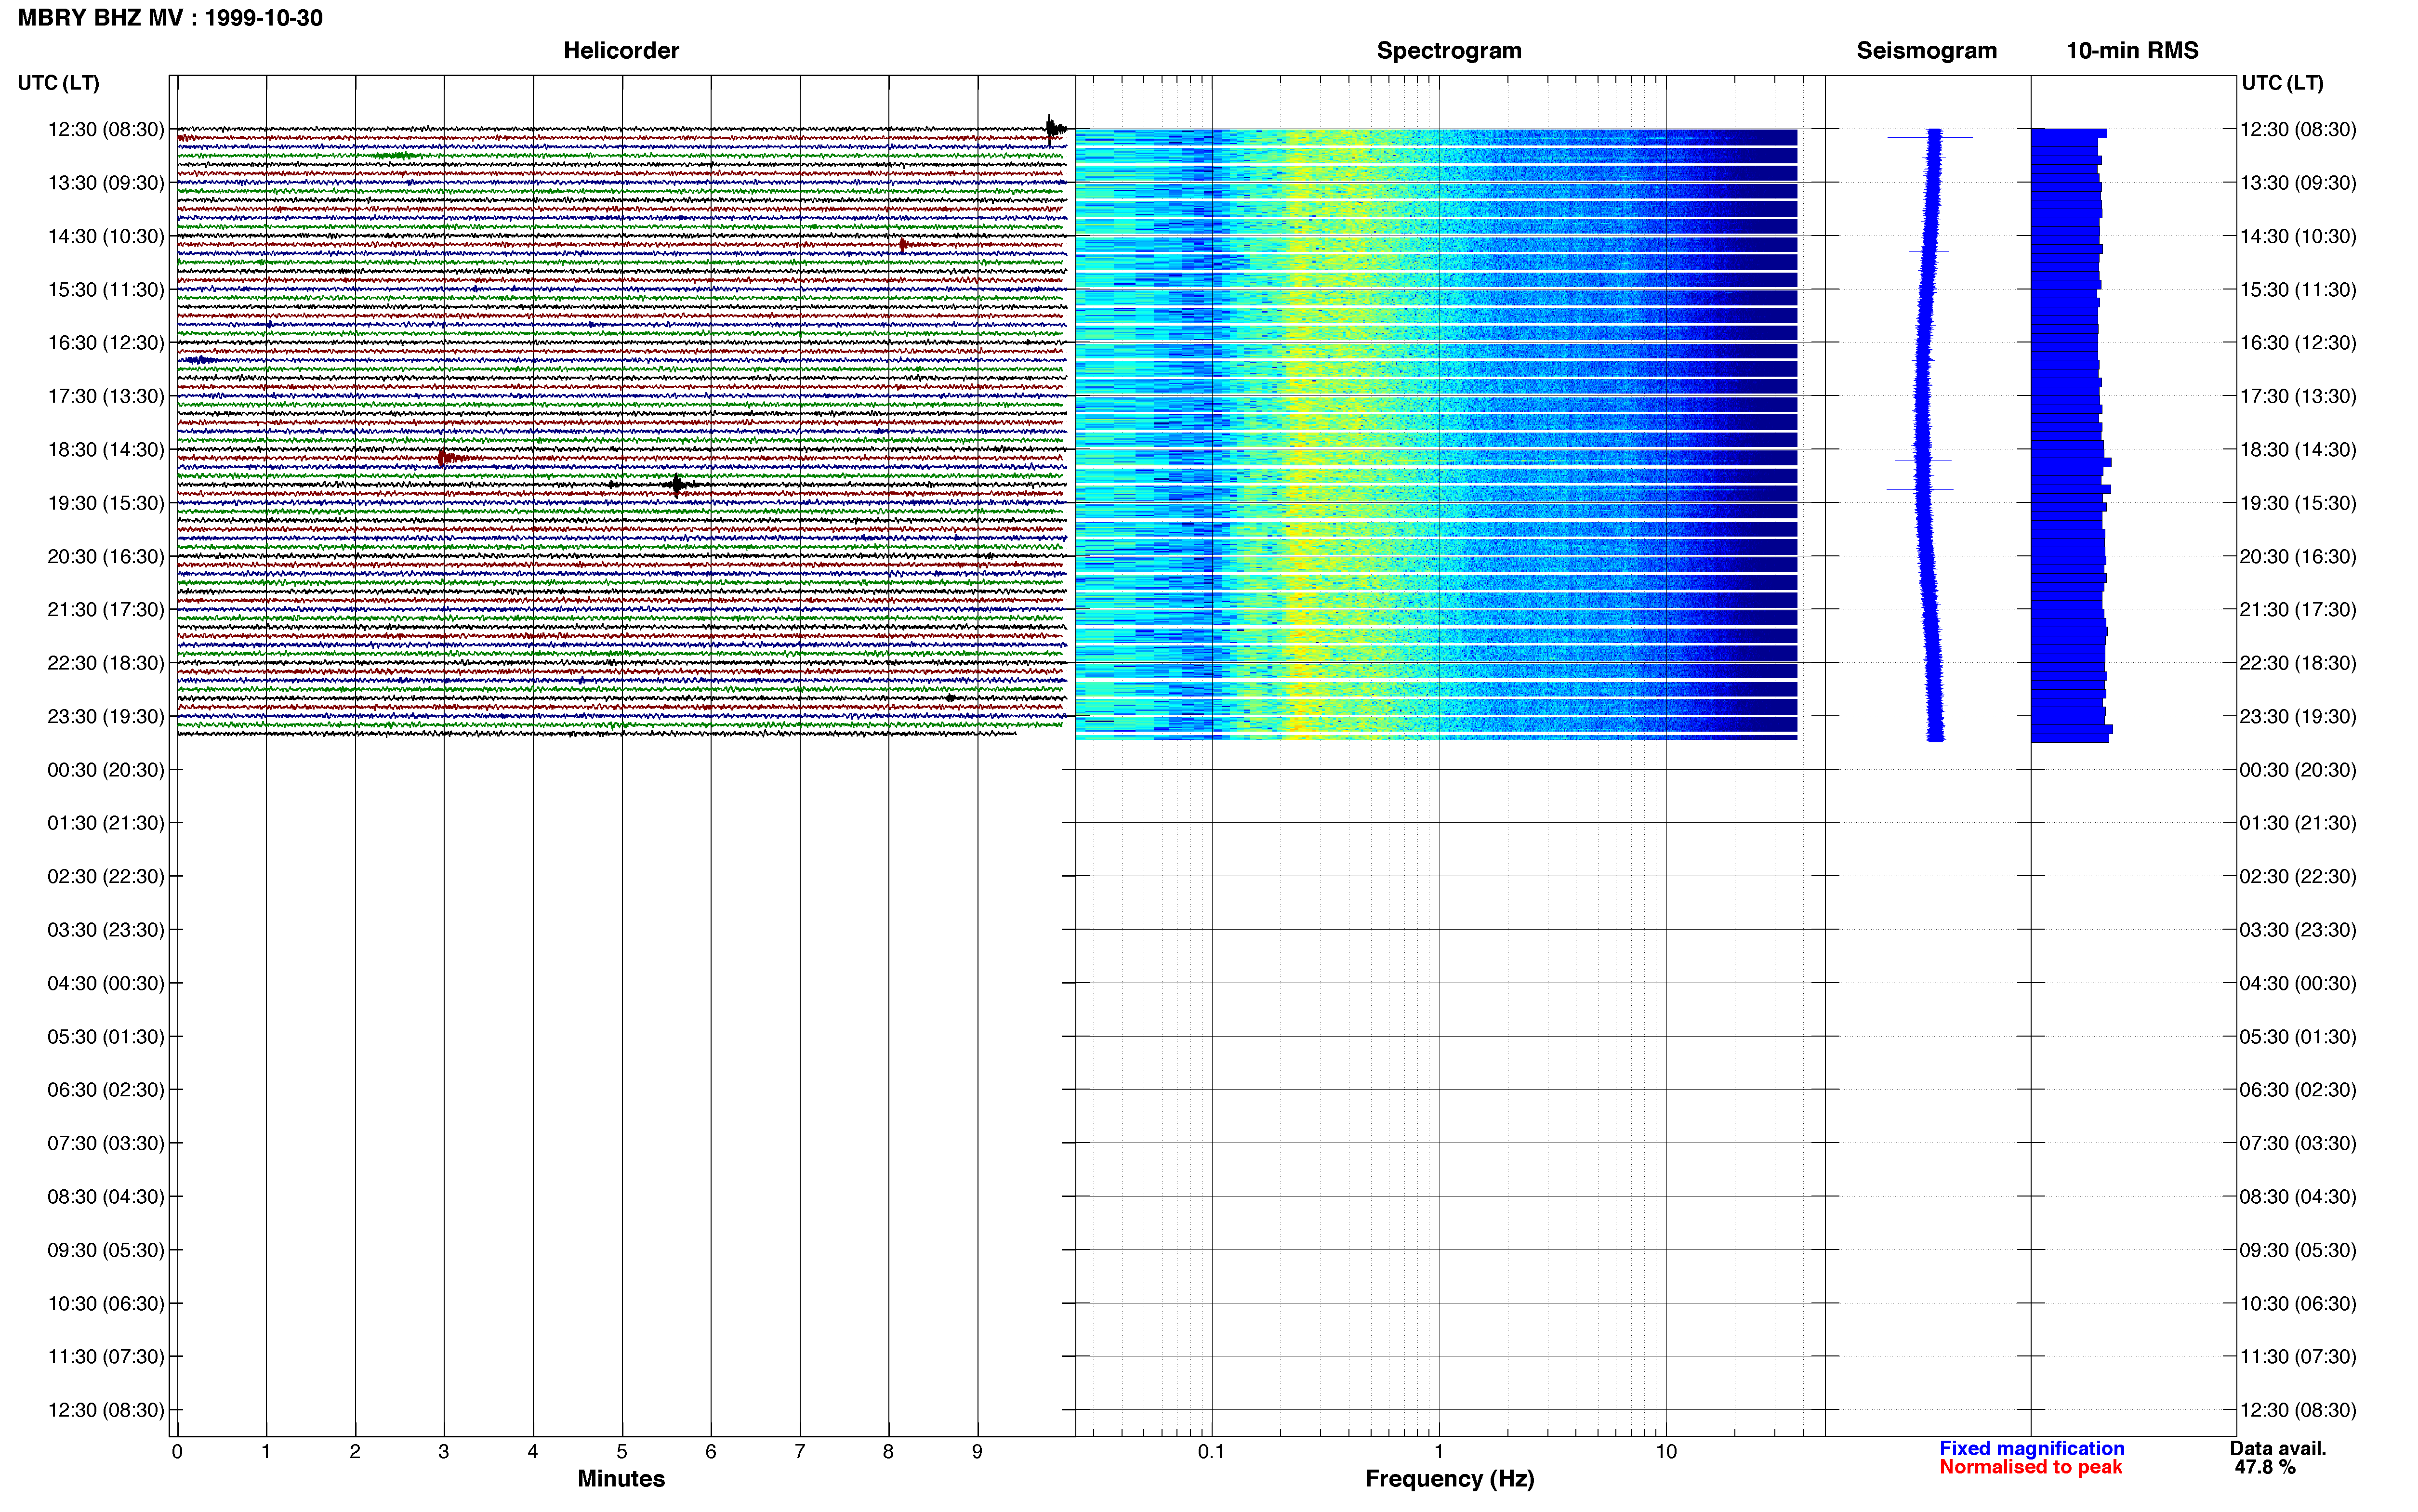Image resolution: width=2418 pixels, height=1512 pixels.
Task: Click the left '18:30 (14:30)' time label
Action: point(106,449)
